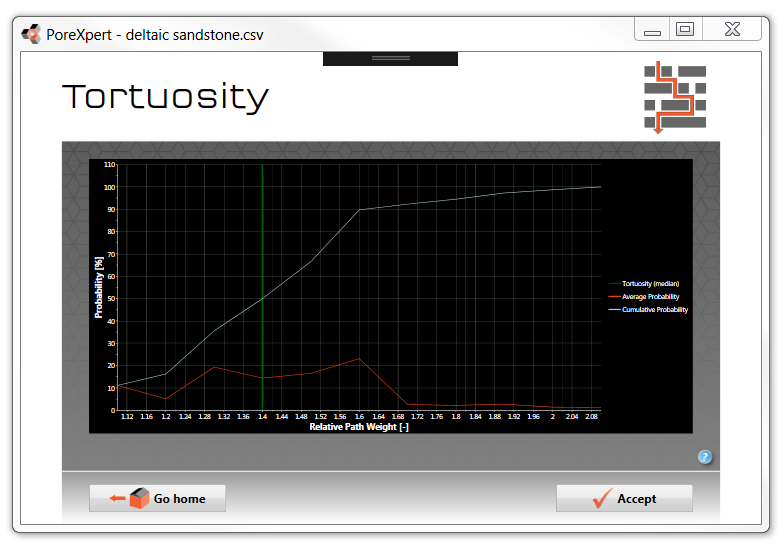The image size is (784, 545).
Task: Click the red curve peak at 1.6
Action: [x=359, y=358]
